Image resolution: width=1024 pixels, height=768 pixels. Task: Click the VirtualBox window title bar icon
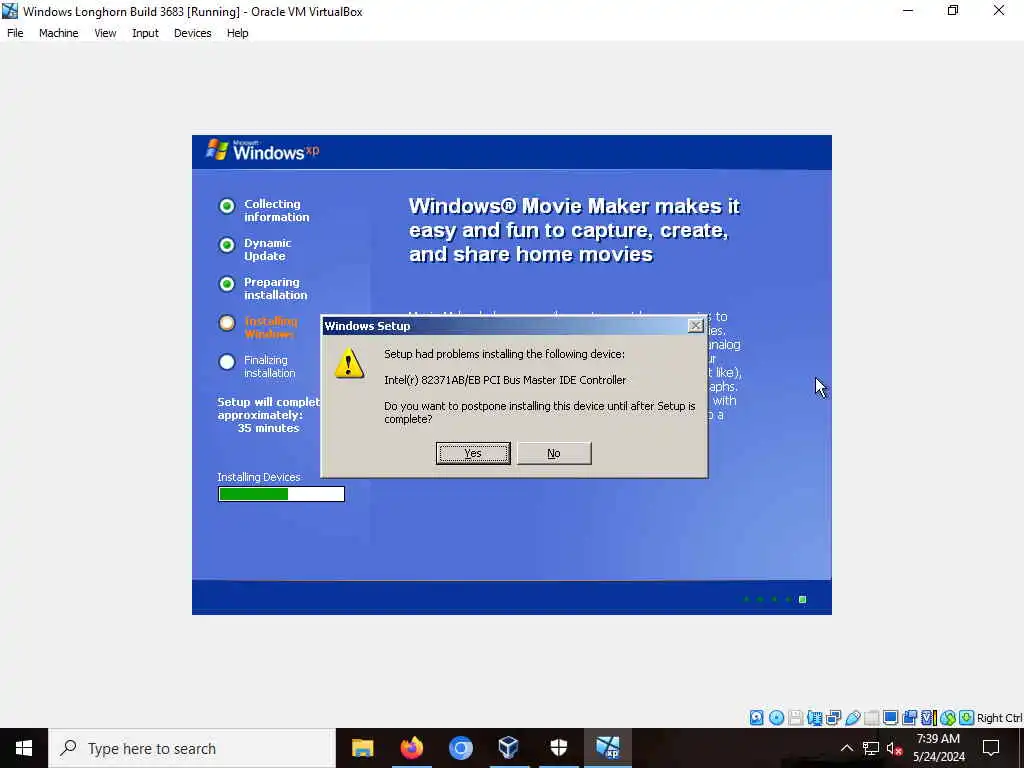tap(10, 11)
